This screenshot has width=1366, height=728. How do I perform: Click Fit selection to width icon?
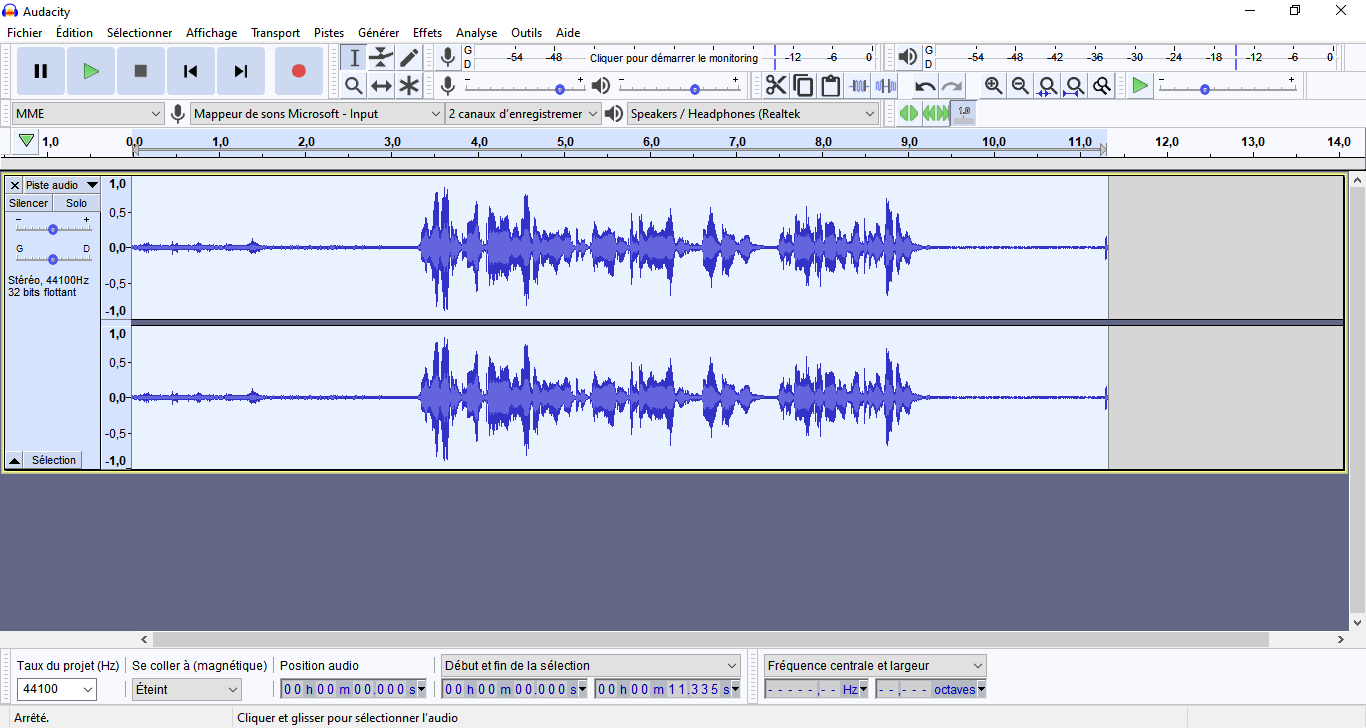(1047, 86)
